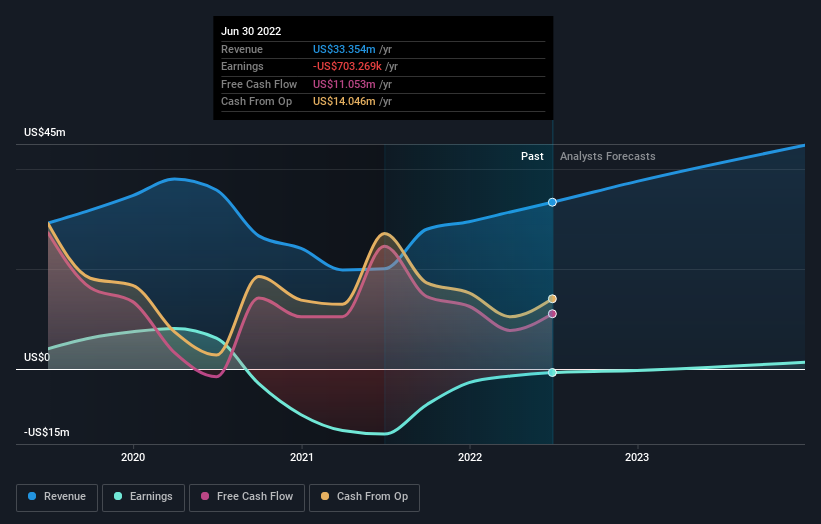Click the 2023 x-axis label

[637, 457]
